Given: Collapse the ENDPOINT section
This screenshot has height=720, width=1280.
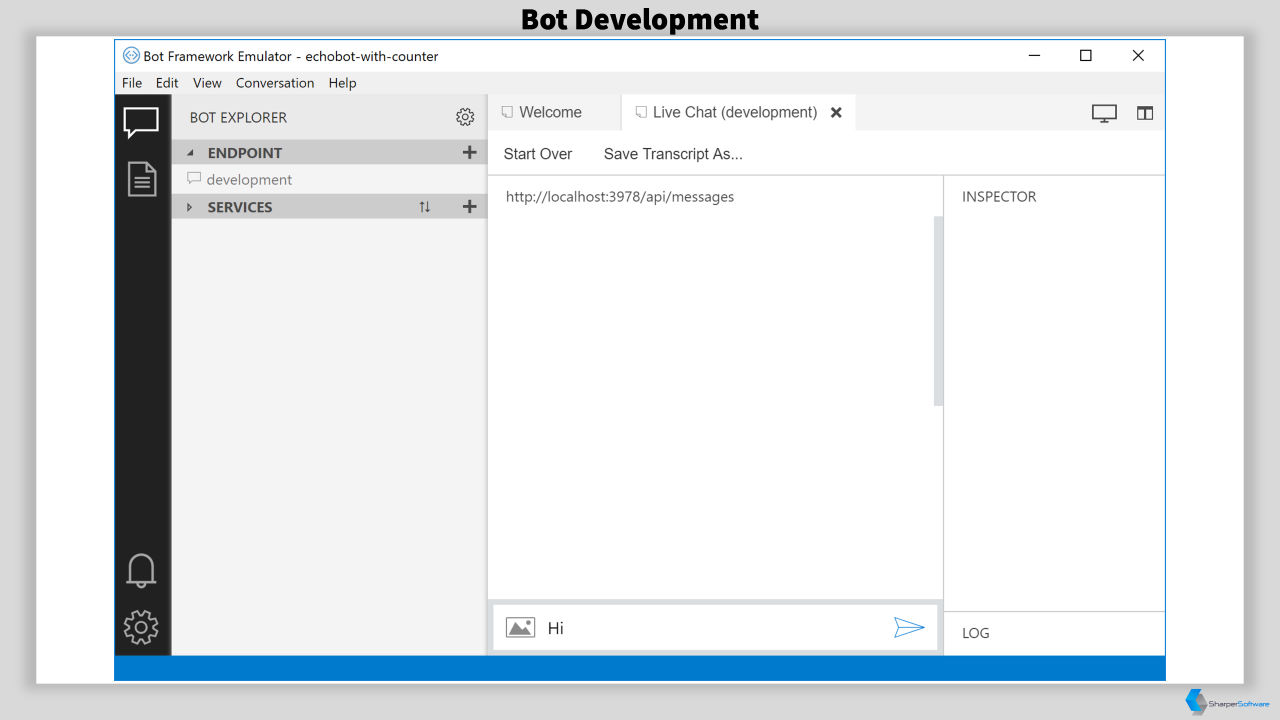Looking at the screenshot, I should click(x=190, y=153).
